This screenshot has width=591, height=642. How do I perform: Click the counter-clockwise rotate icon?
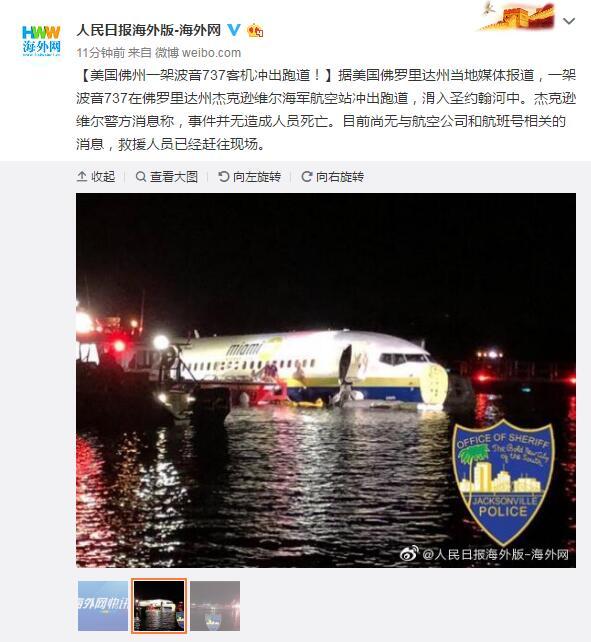point(224,176)
